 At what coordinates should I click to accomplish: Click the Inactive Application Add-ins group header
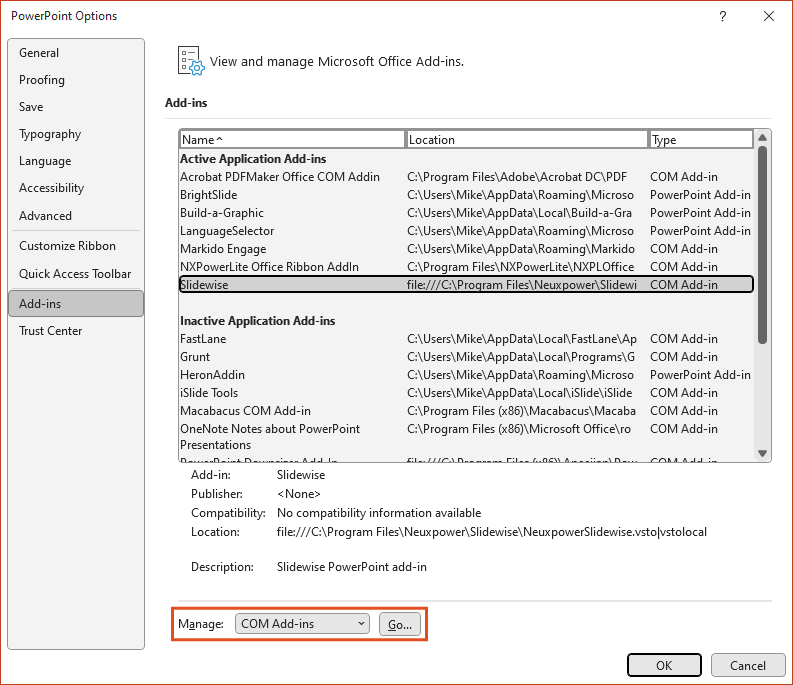(x=257, y=321)
